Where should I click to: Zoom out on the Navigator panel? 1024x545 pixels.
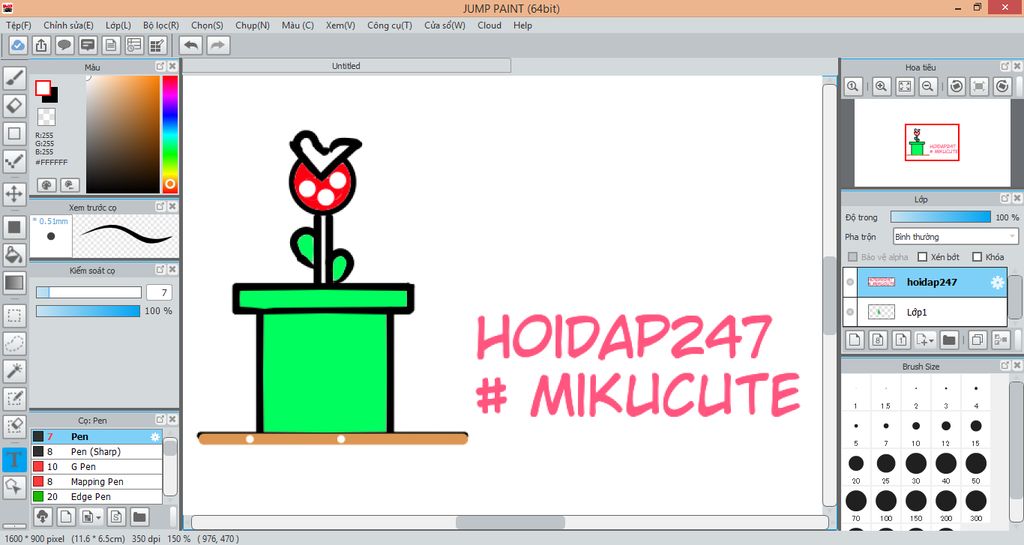click(927, 86)
